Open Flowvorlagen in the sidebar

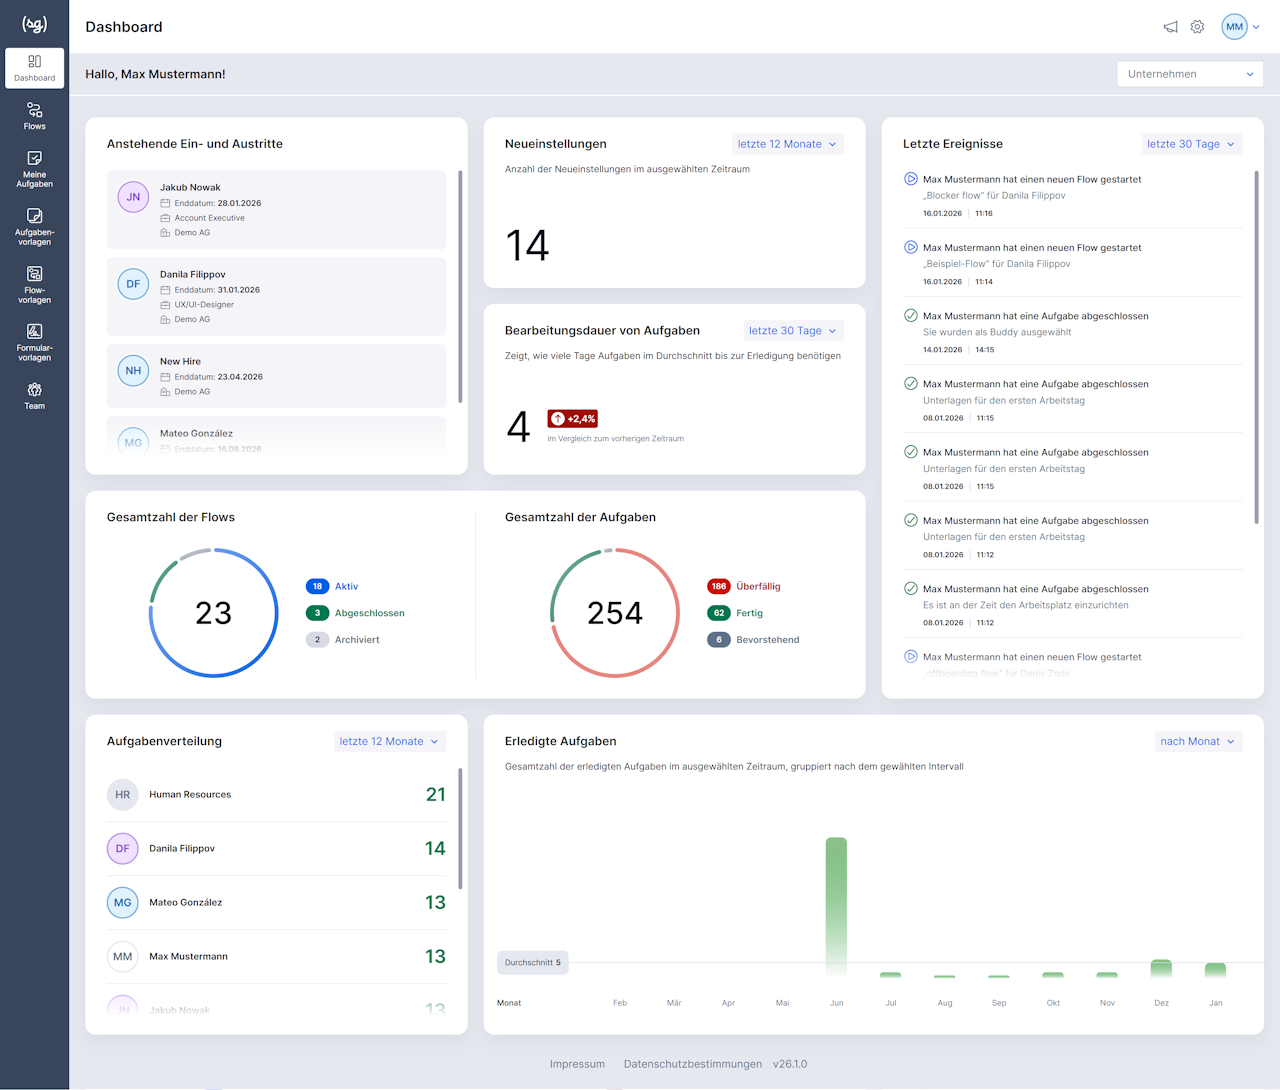[x=35, y=285]
